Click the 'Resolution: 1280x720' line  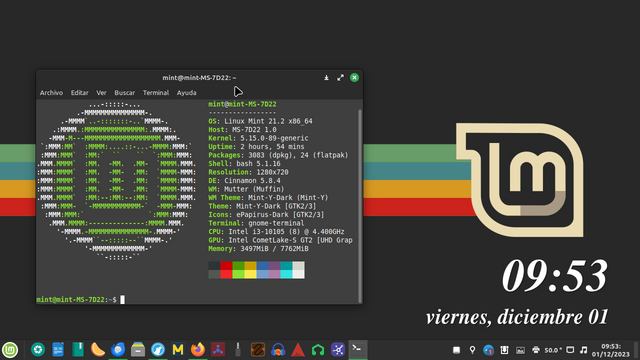249,172
